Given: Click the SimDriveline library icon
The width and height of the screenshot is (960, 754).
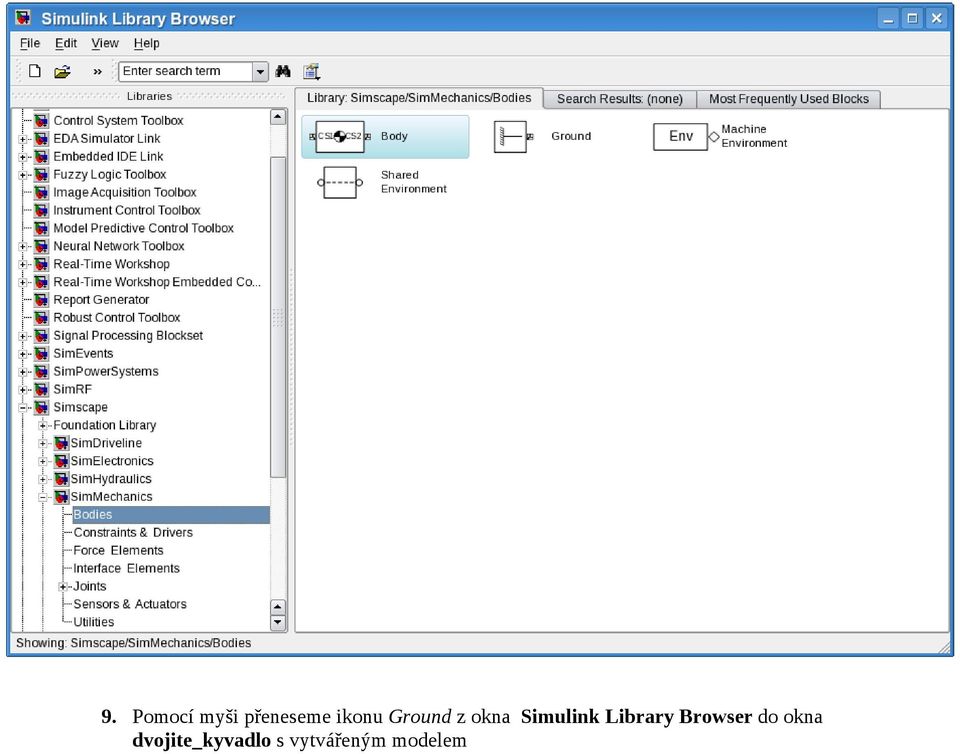Looking at the screenshot, I should 61,442.
